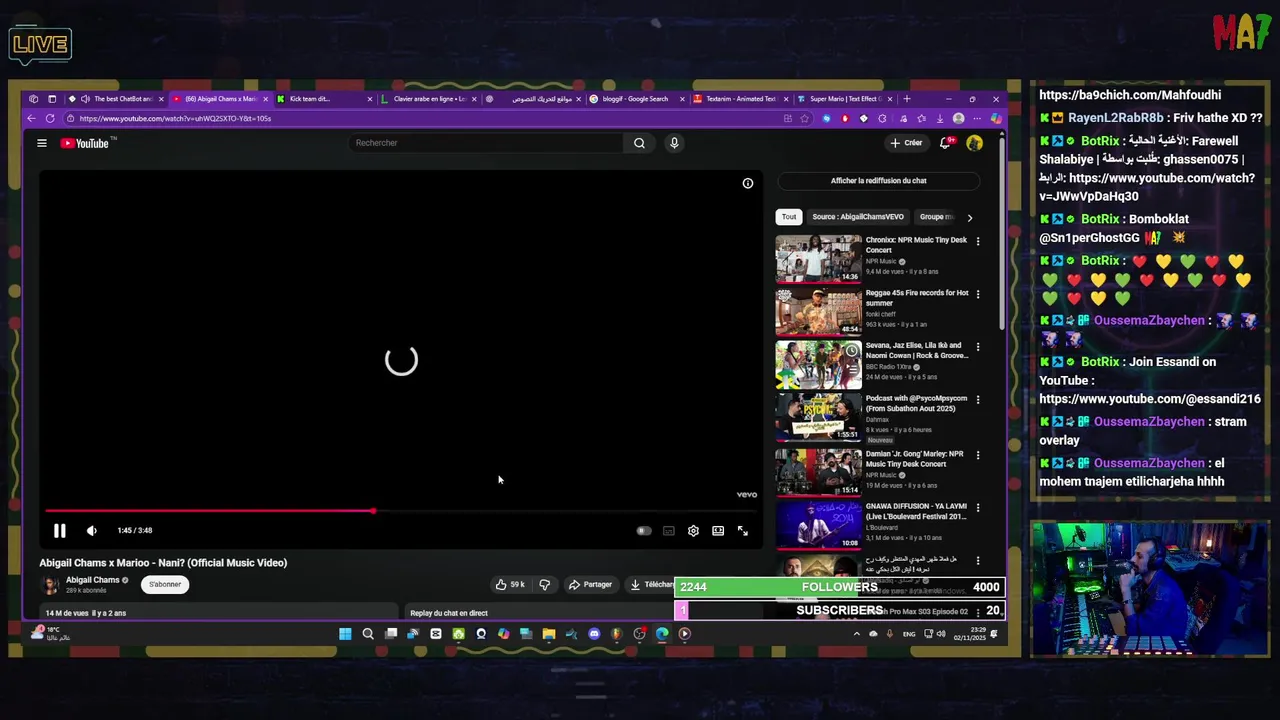Click the Créer button
This screenshot has width=1280, height=720.
tap(906, 143)
